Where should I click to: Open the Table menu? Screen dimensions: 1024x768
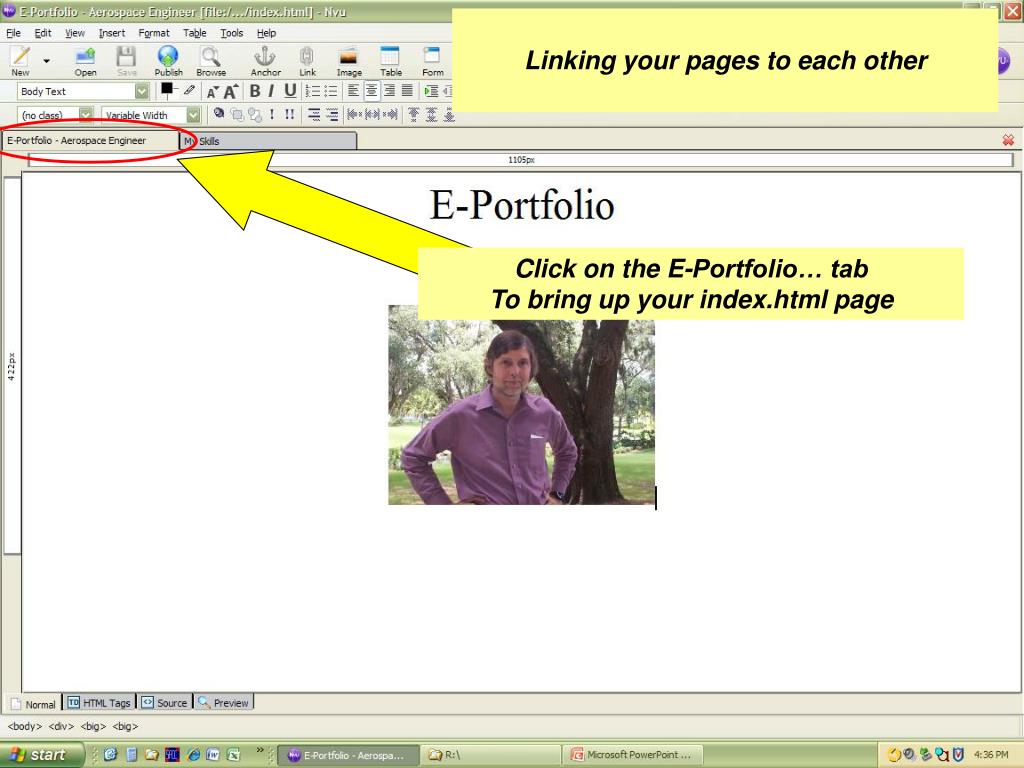tap(195, 33)
